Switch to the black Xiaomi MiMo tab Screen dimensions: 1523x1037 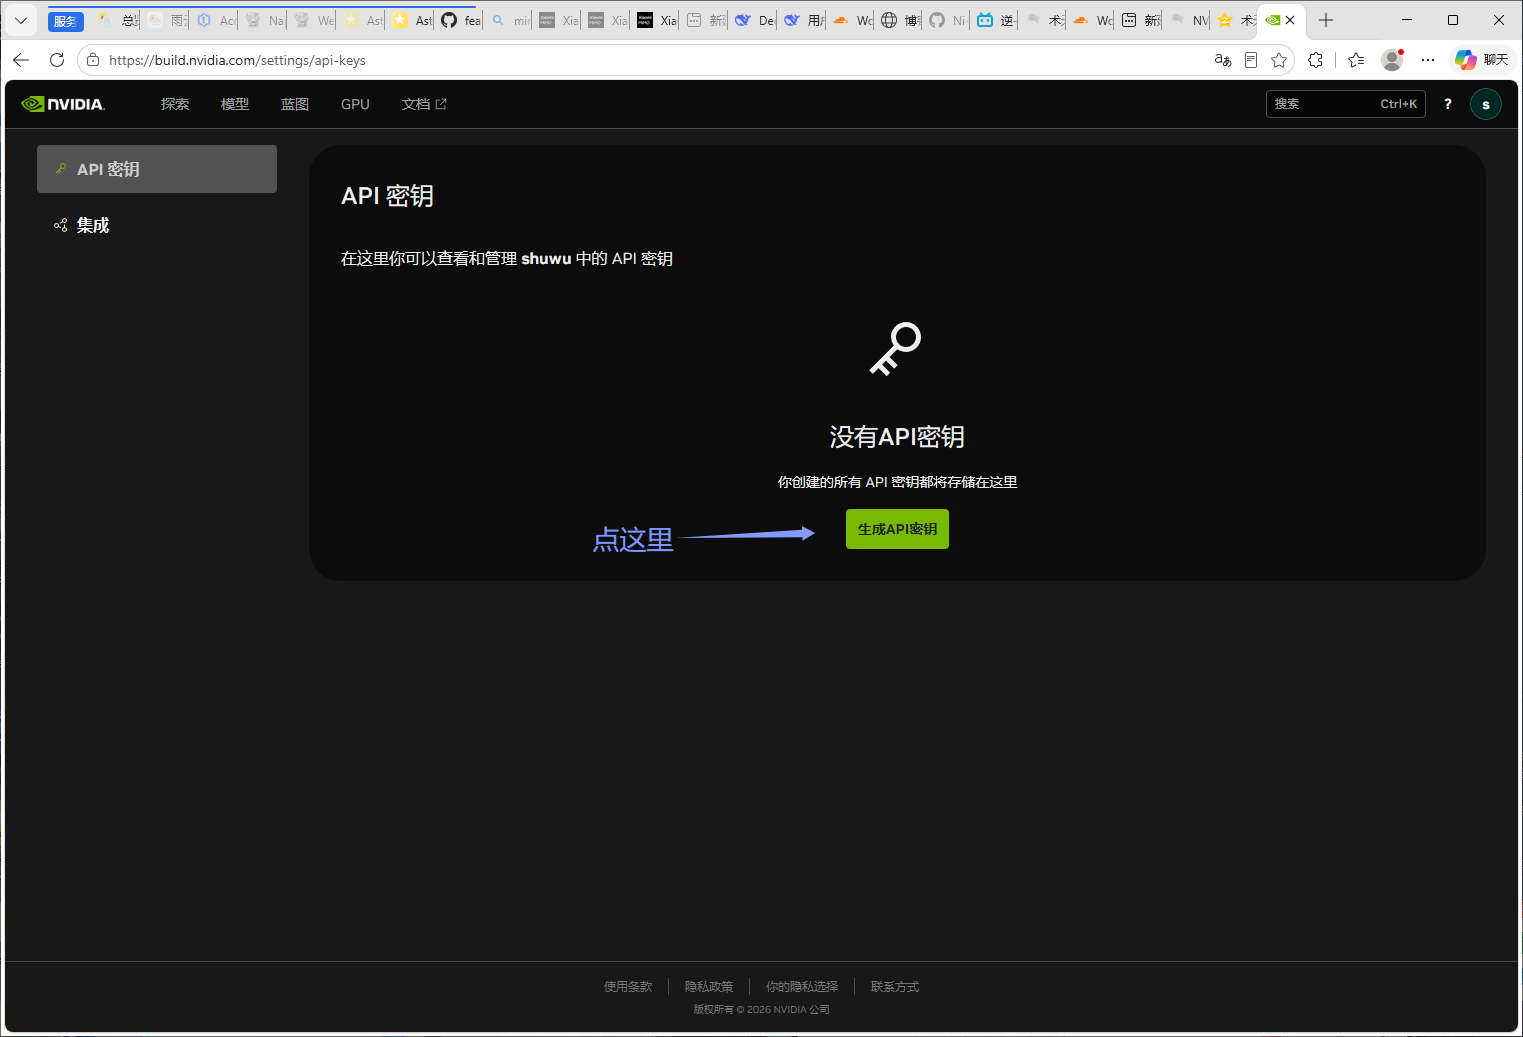[657, 20]
